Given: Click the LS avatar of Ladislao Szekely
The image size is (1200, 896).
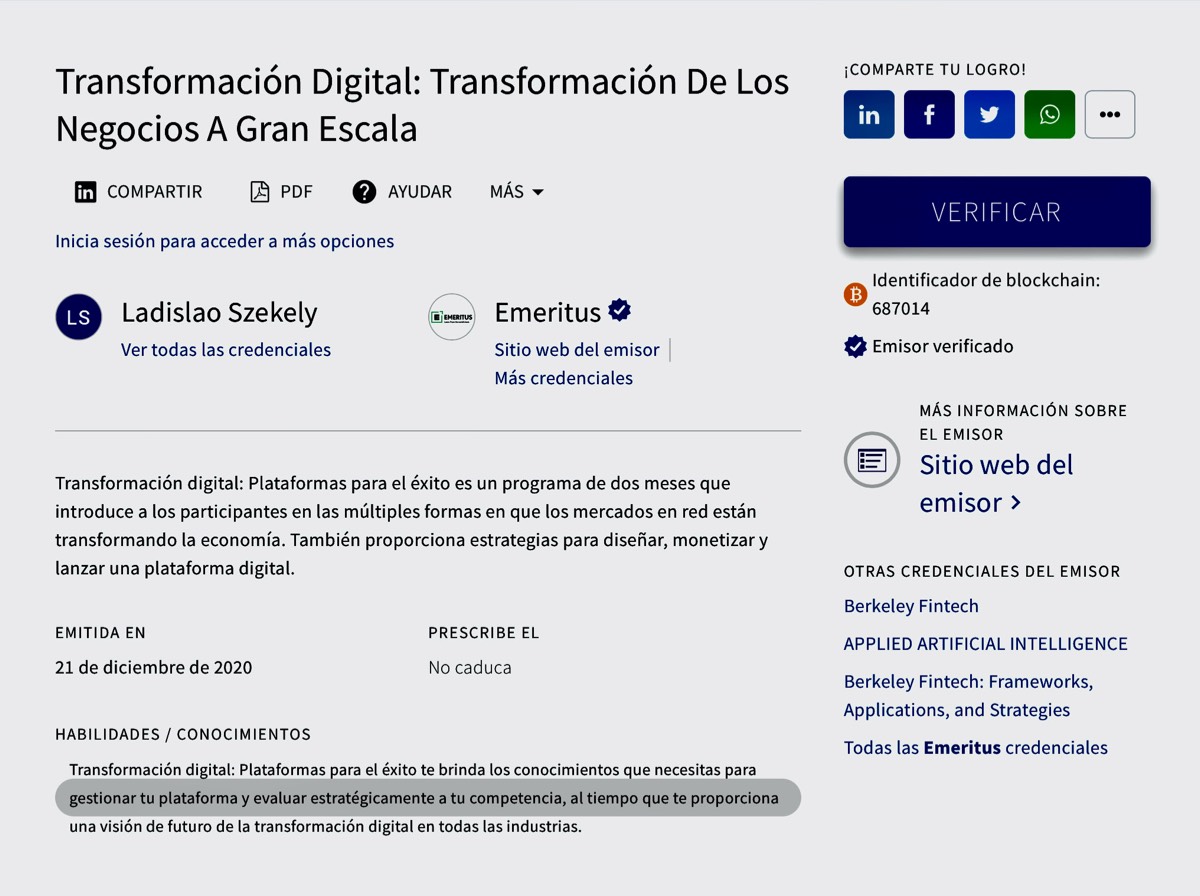Looking at the screenshot, I should click(79, 317).
